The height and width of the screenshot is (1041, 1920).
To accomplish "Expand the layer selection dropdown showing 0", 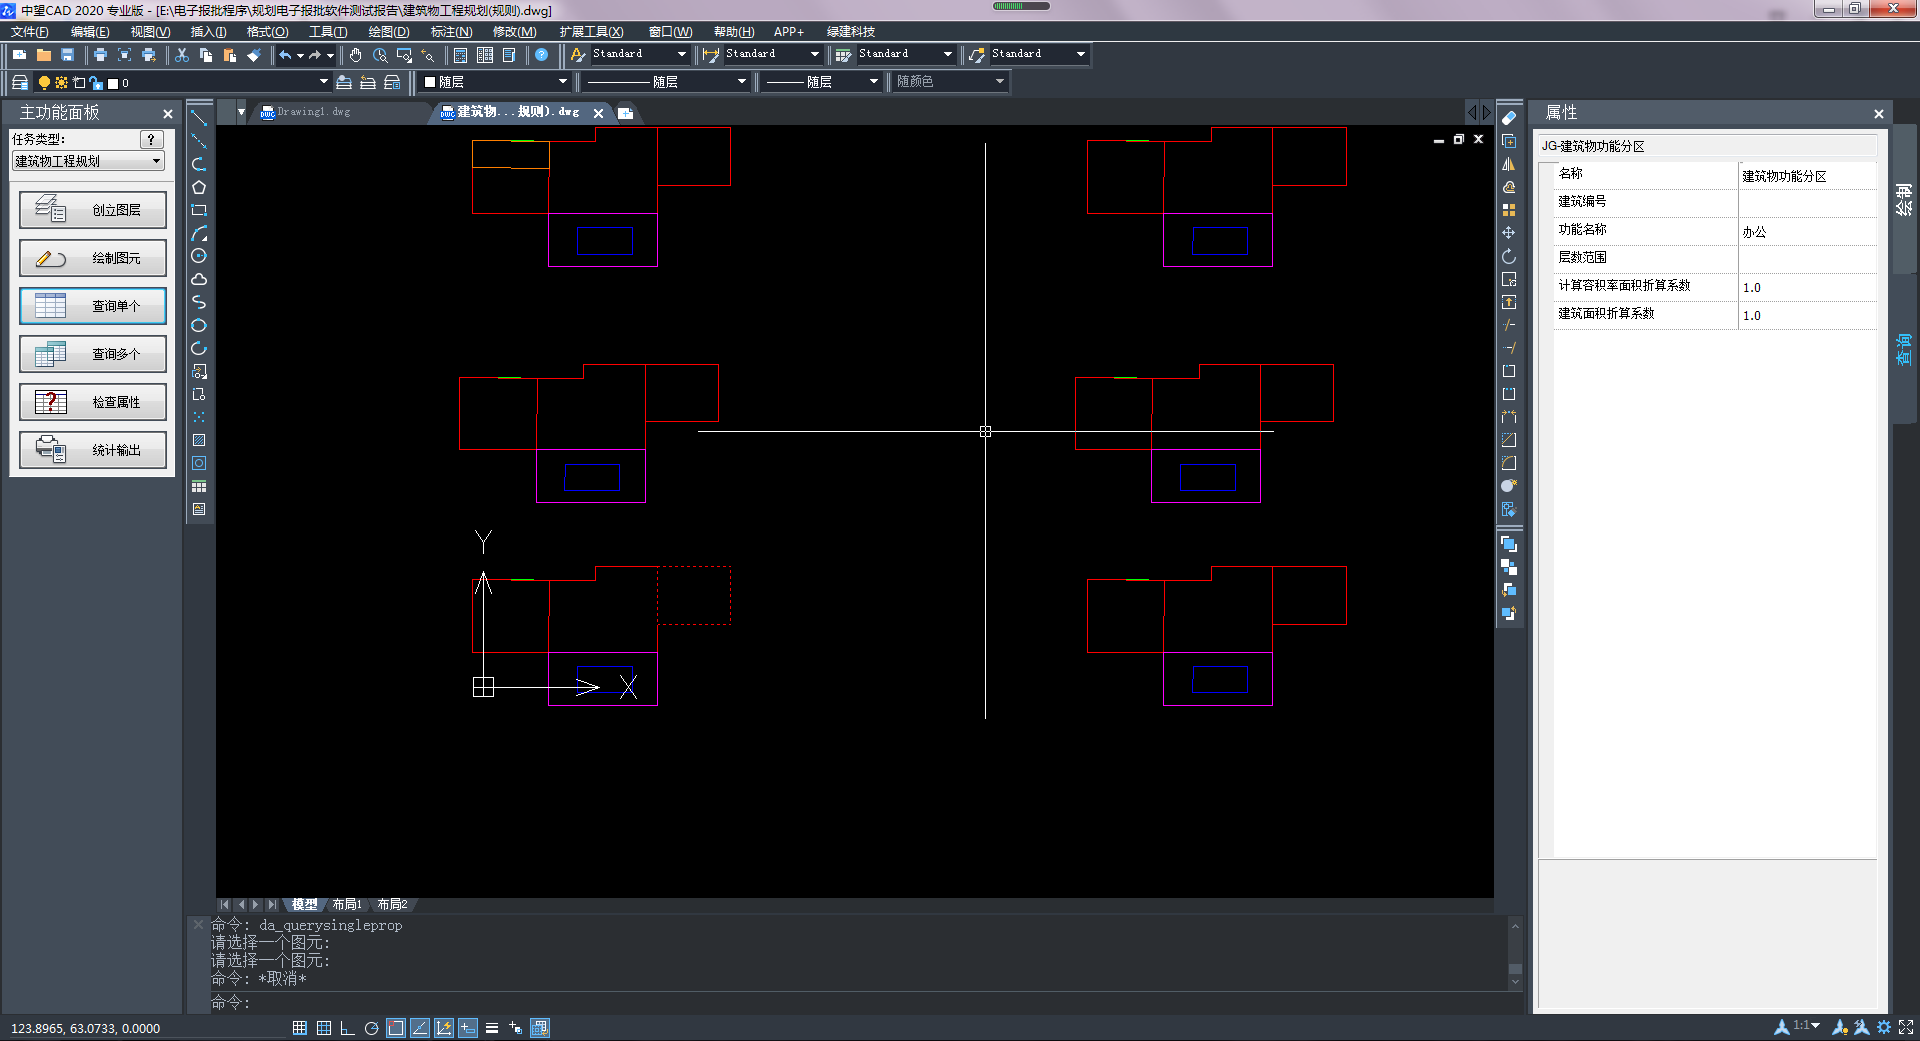I will (x=323, y=82).
